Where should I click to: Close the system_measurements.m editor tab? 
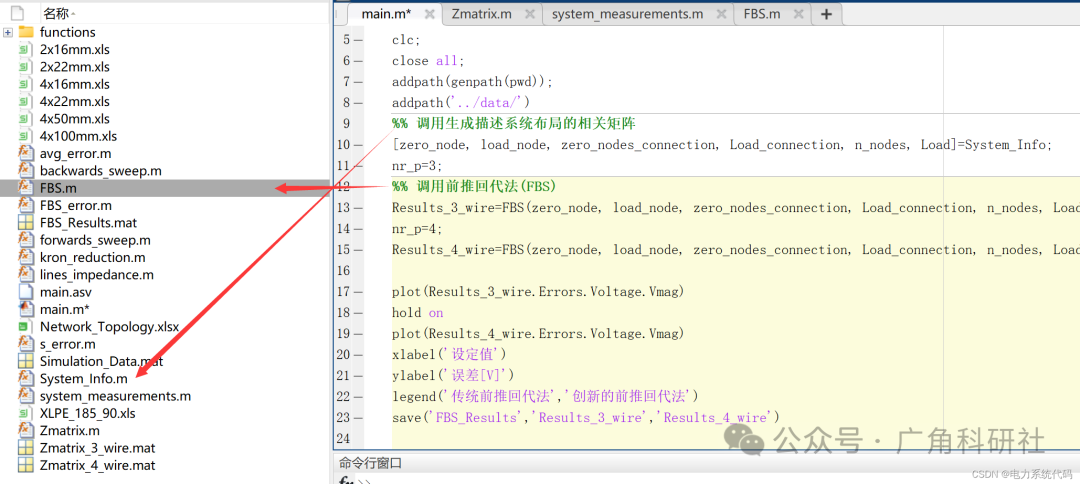[721, 14]
